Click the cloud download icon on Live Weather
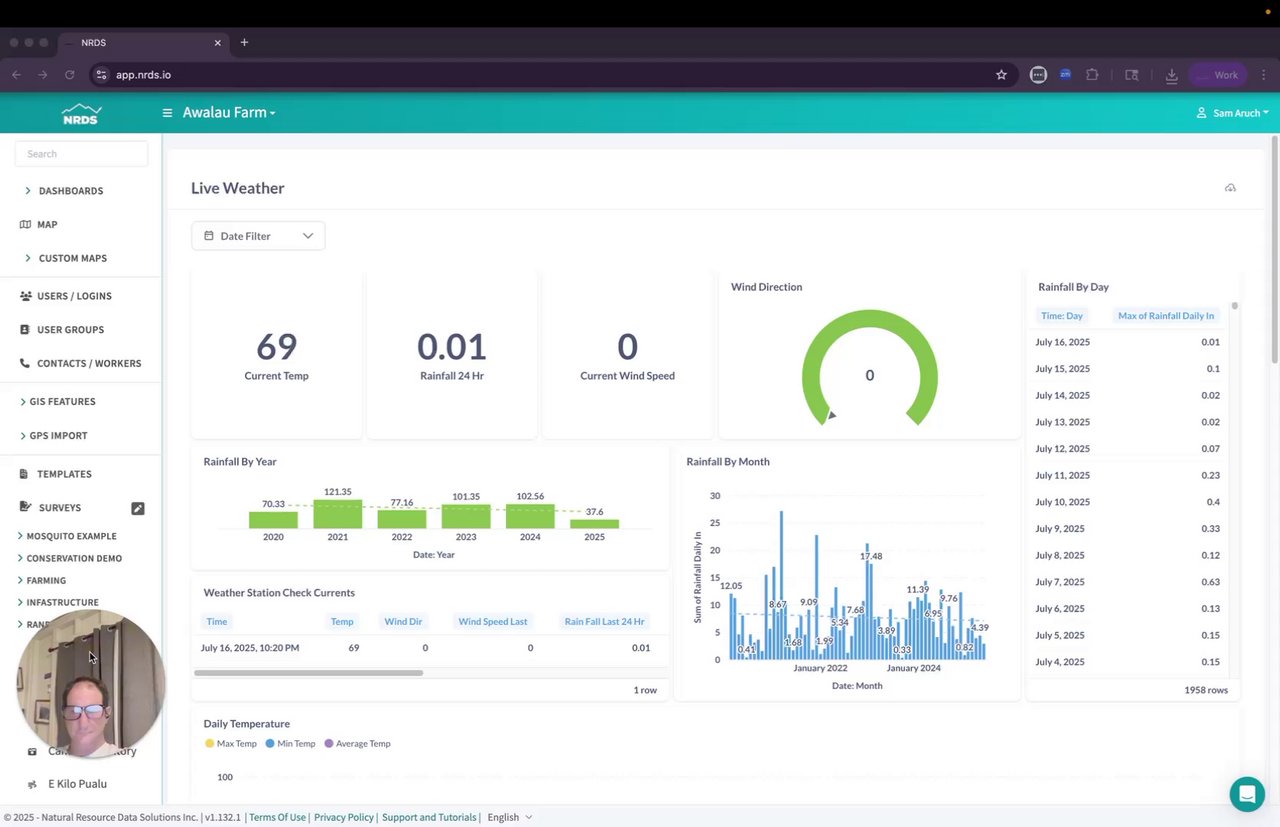Screen dimensions: 1280x827 (x=1230, y=188)
